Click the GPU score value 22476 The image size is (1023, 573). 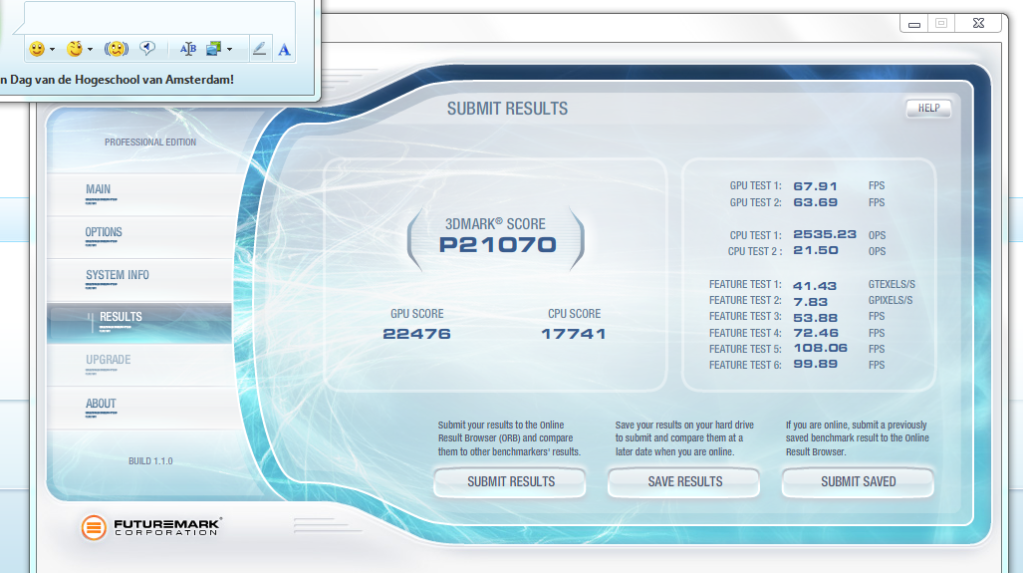416,334
